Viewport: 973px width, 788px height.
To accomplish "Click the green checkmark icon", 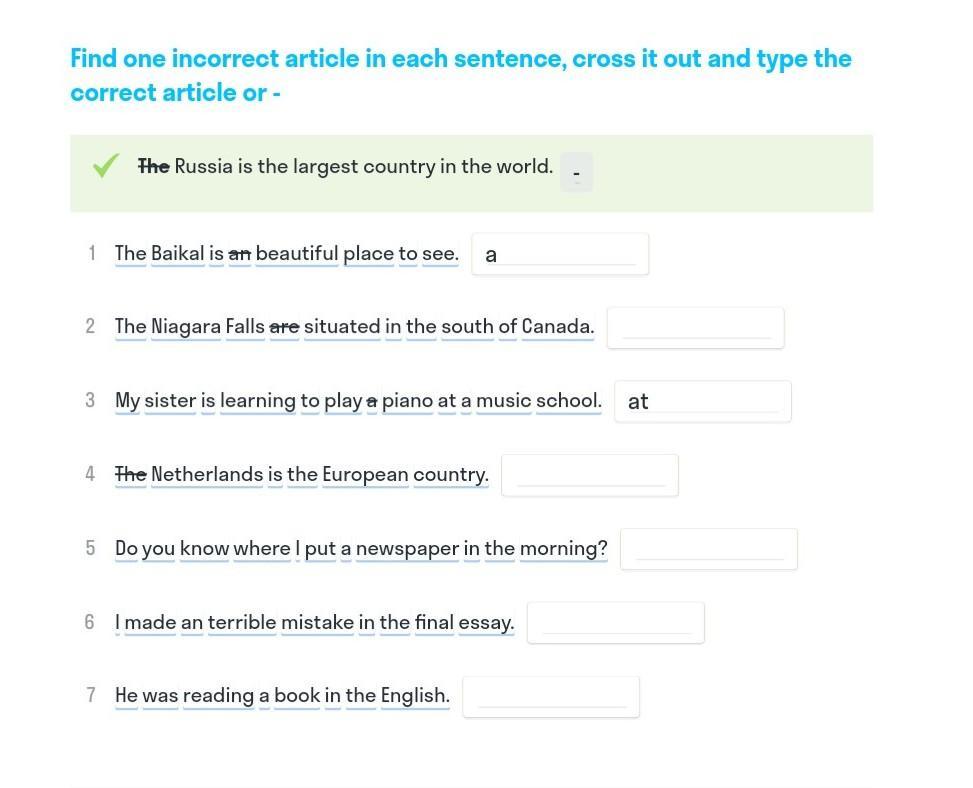I will 105,166.
